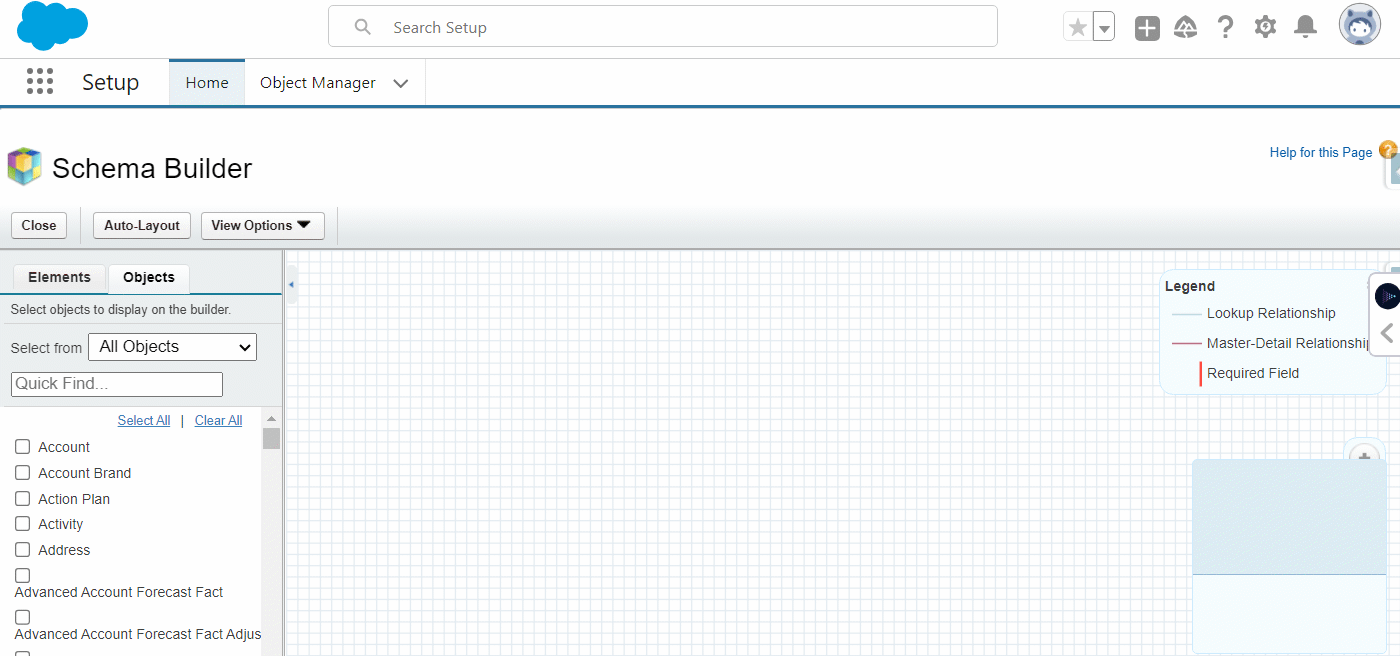
Task: Click the Select All link
Action: click(144, 421)
